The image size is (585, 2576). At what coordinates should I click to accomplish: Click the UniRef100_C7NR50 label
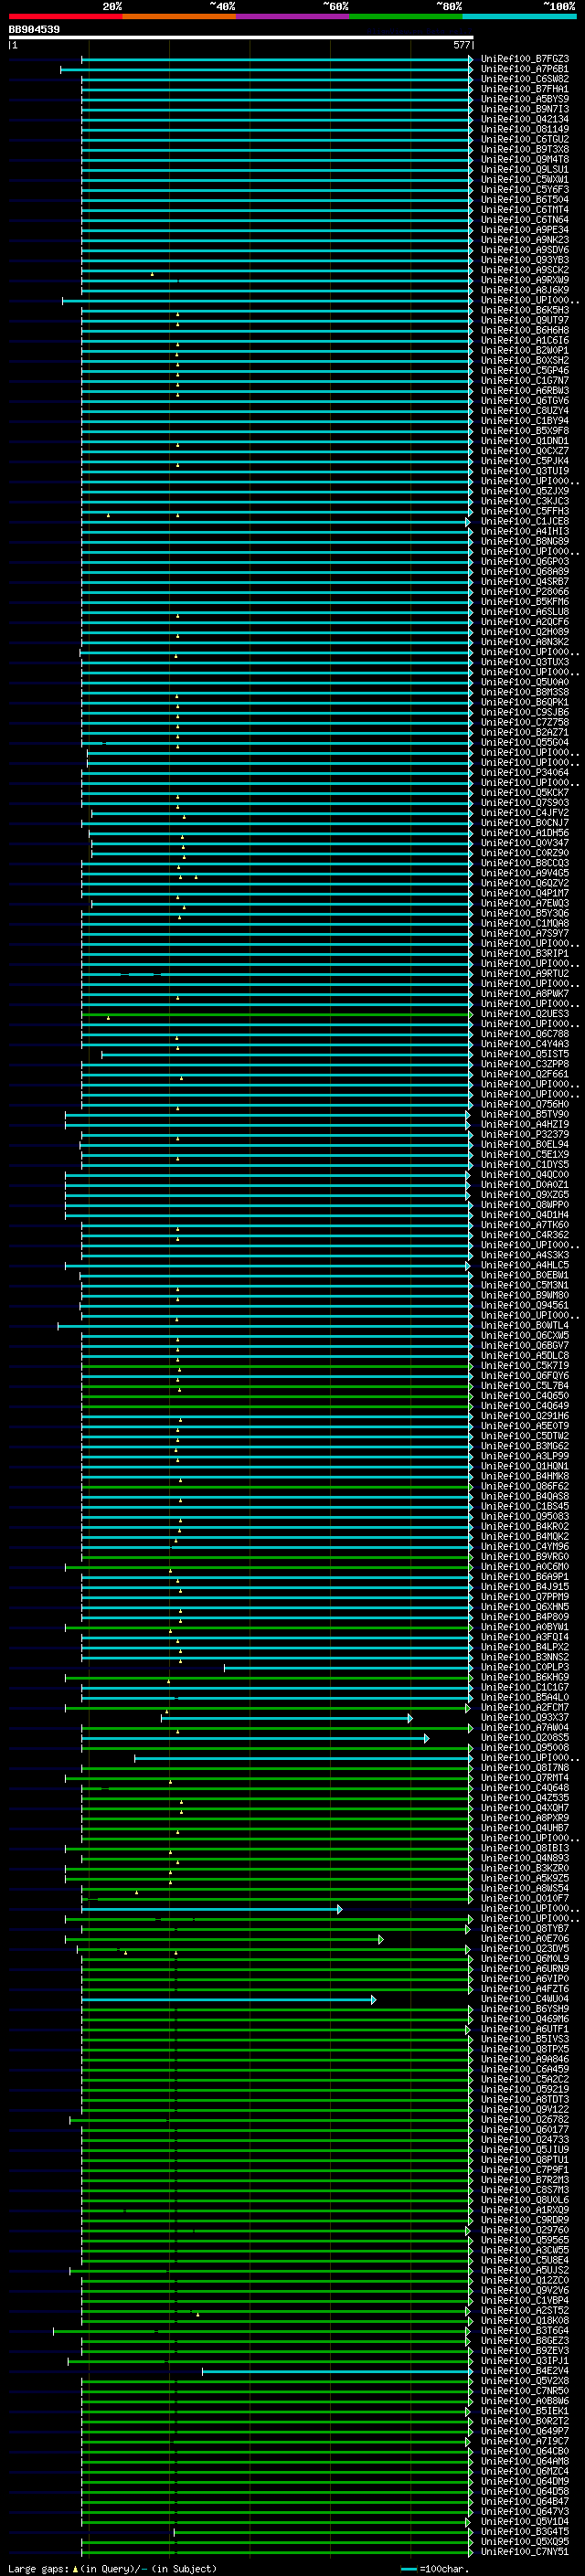click(x=525, y=2391)
